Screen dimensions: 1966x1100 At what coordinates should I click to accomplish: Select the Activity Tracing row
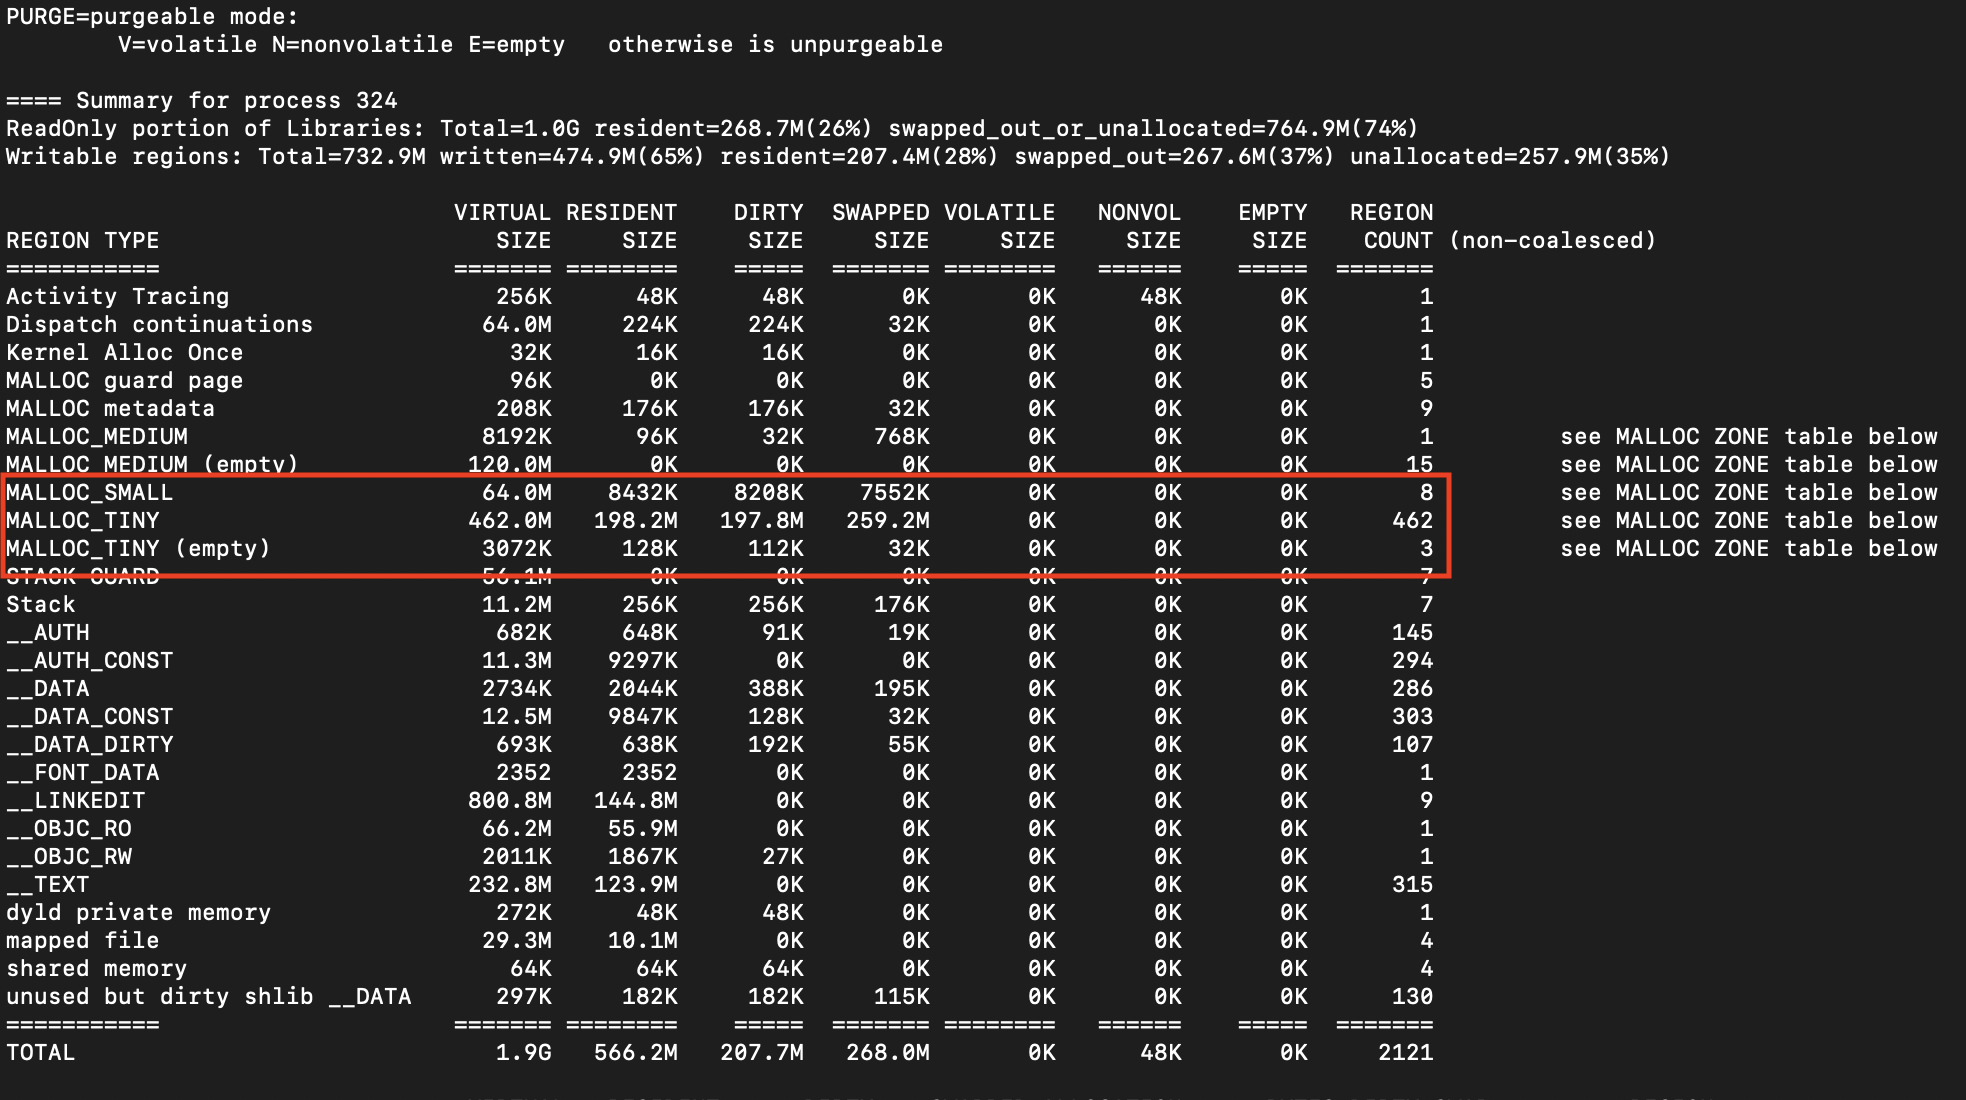[118, 296]
